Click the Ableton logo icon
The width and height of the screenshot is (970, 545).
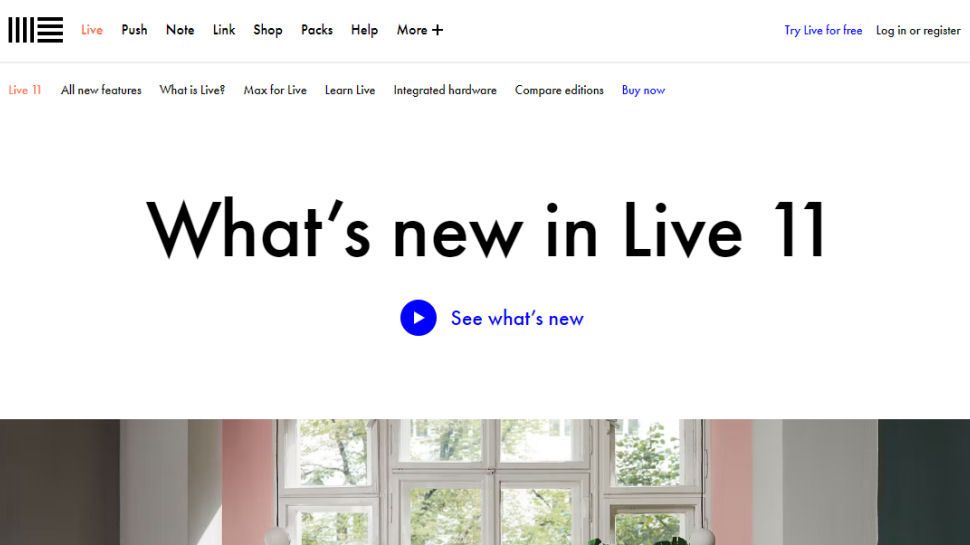point(35,30)
